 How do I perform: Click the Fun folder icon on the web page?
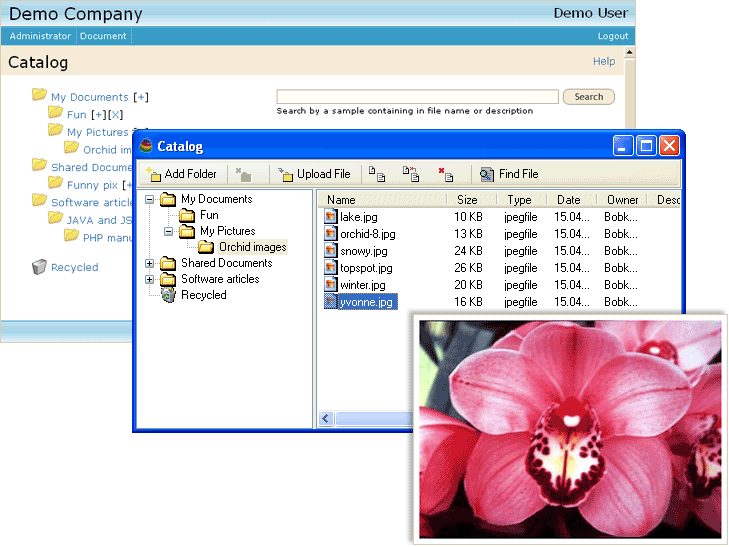(x=55, y=112)
